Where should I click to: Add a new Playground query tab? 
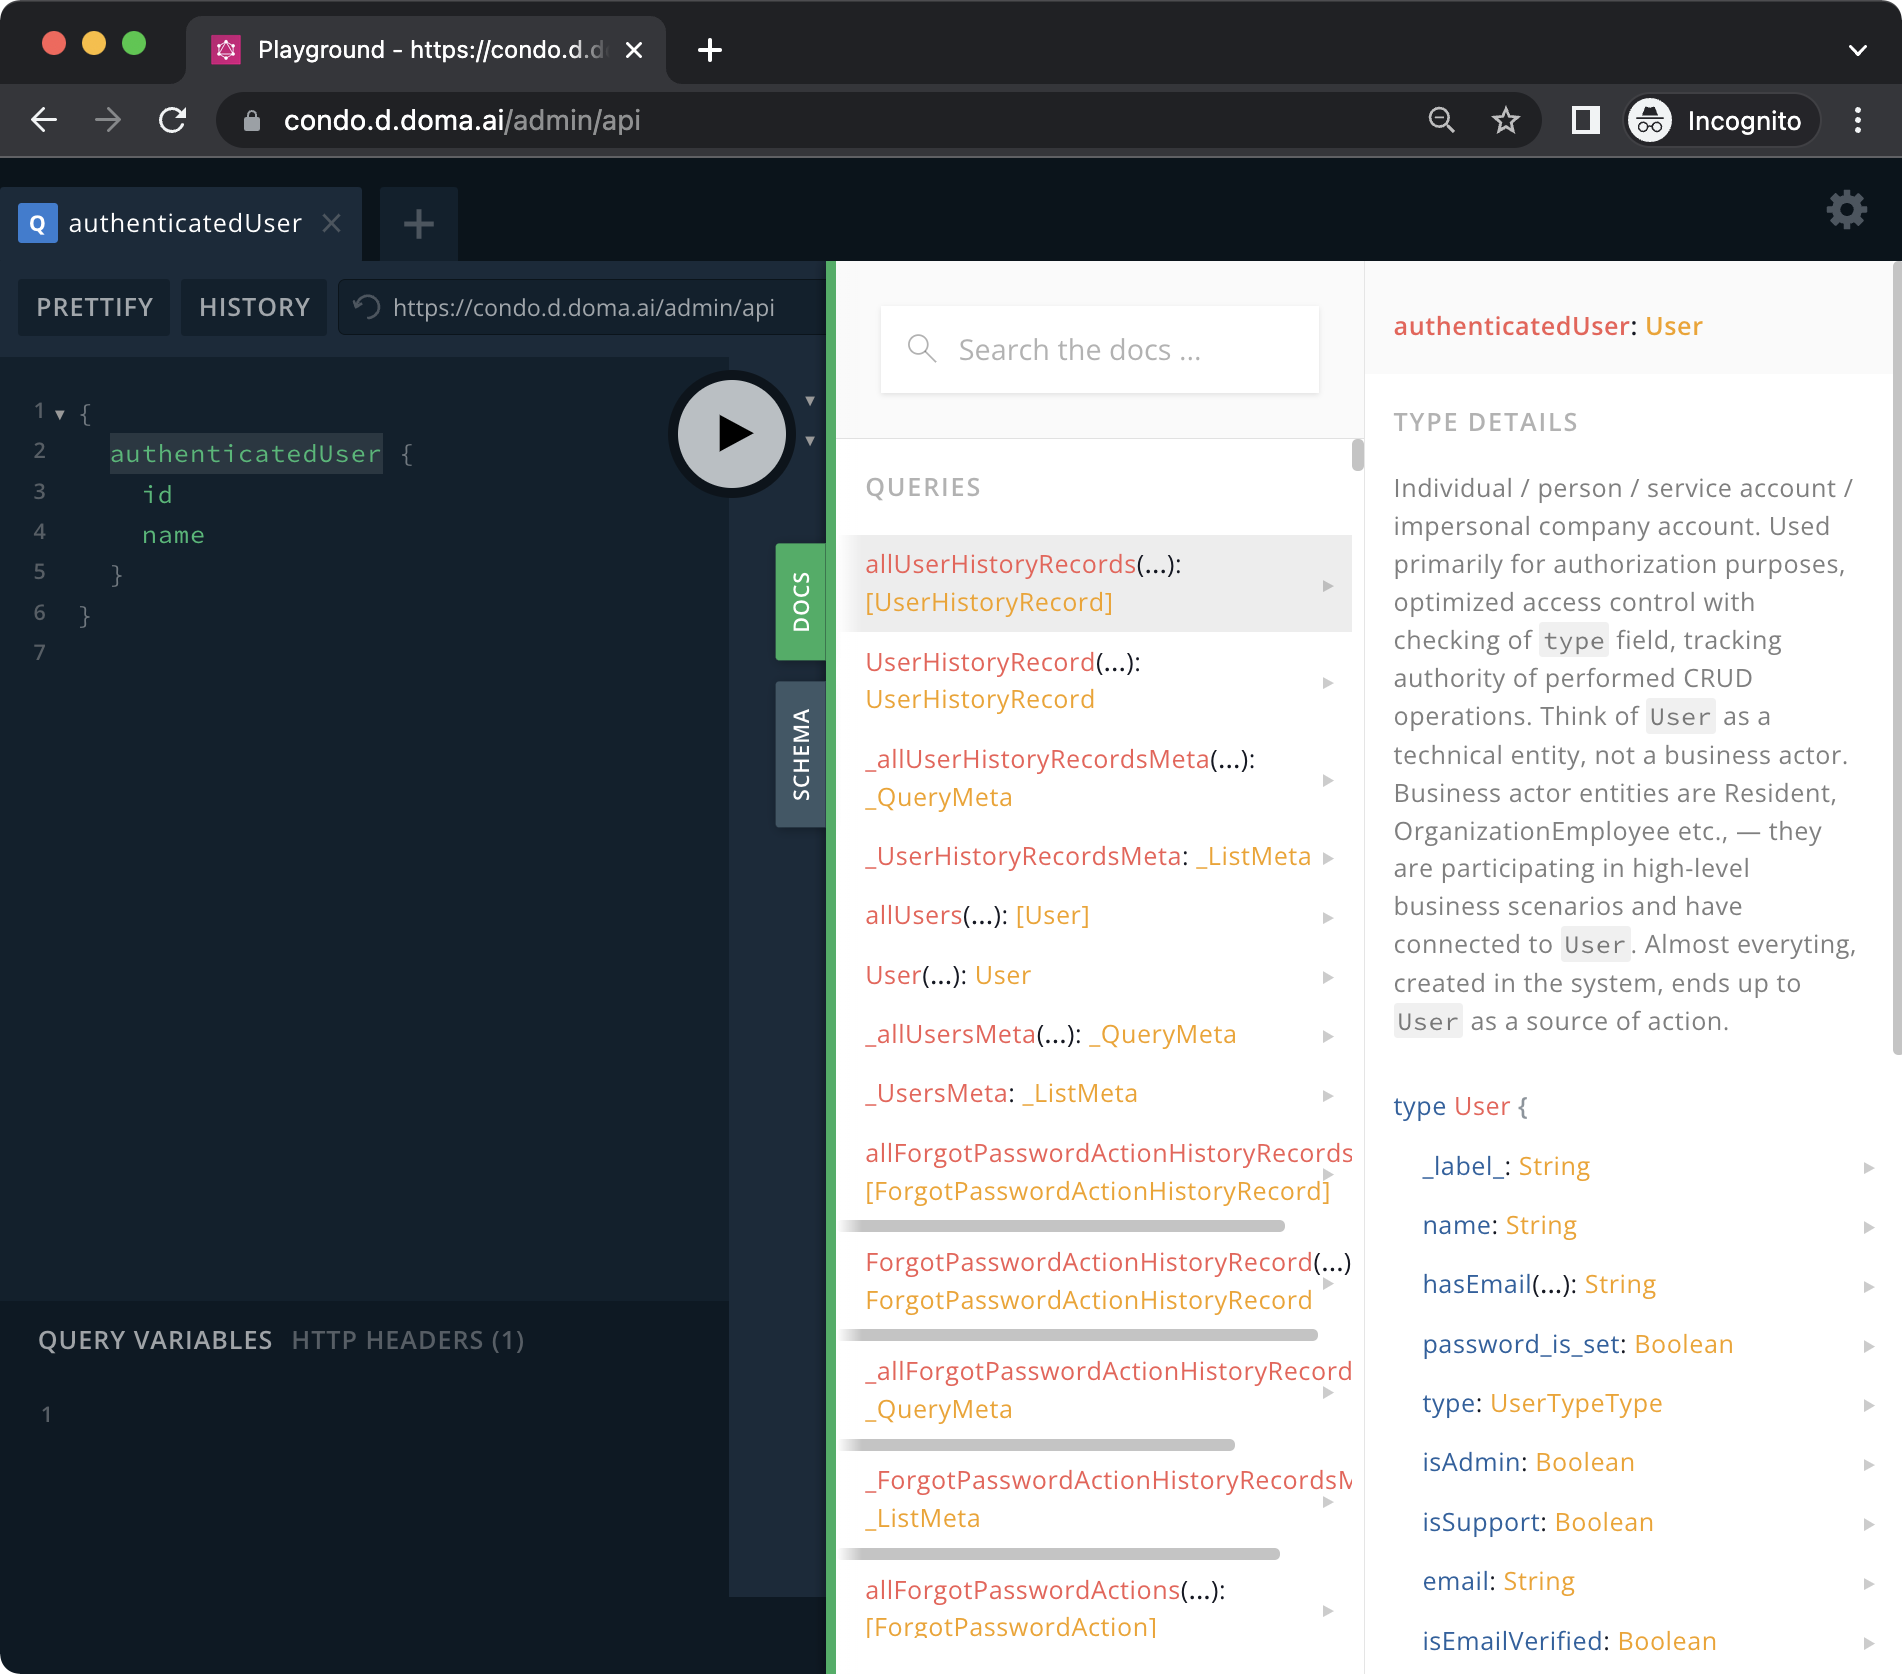click(418, 224)
